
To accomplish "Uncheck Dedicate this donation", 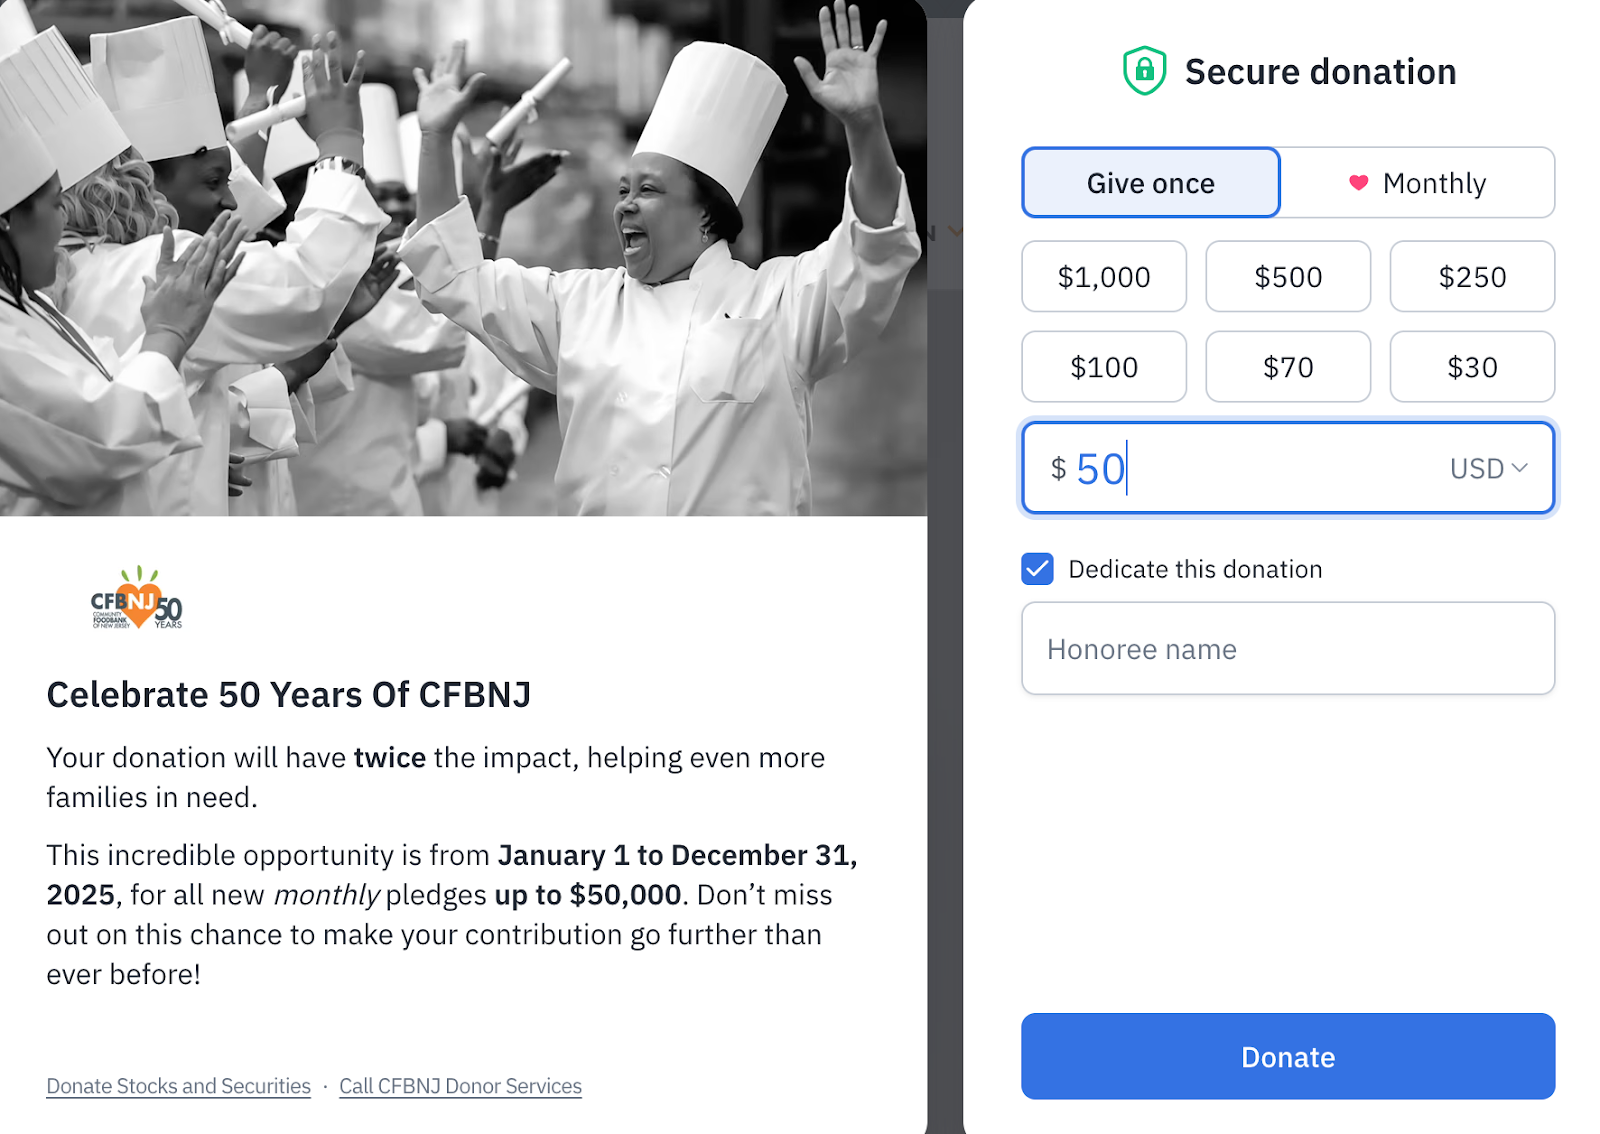I will (1037, 569).
